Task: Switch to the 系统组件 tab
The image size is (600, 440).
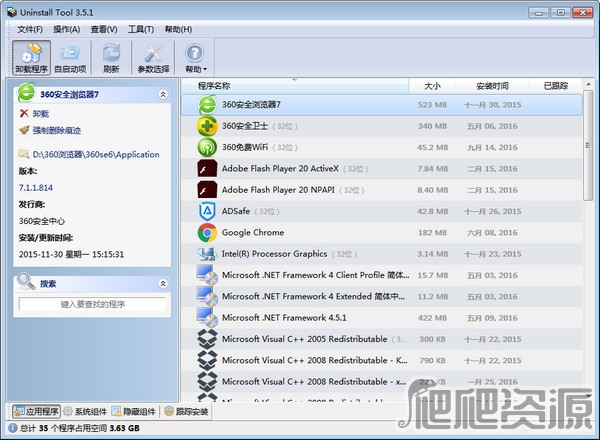Action: [x=85, y=412]
